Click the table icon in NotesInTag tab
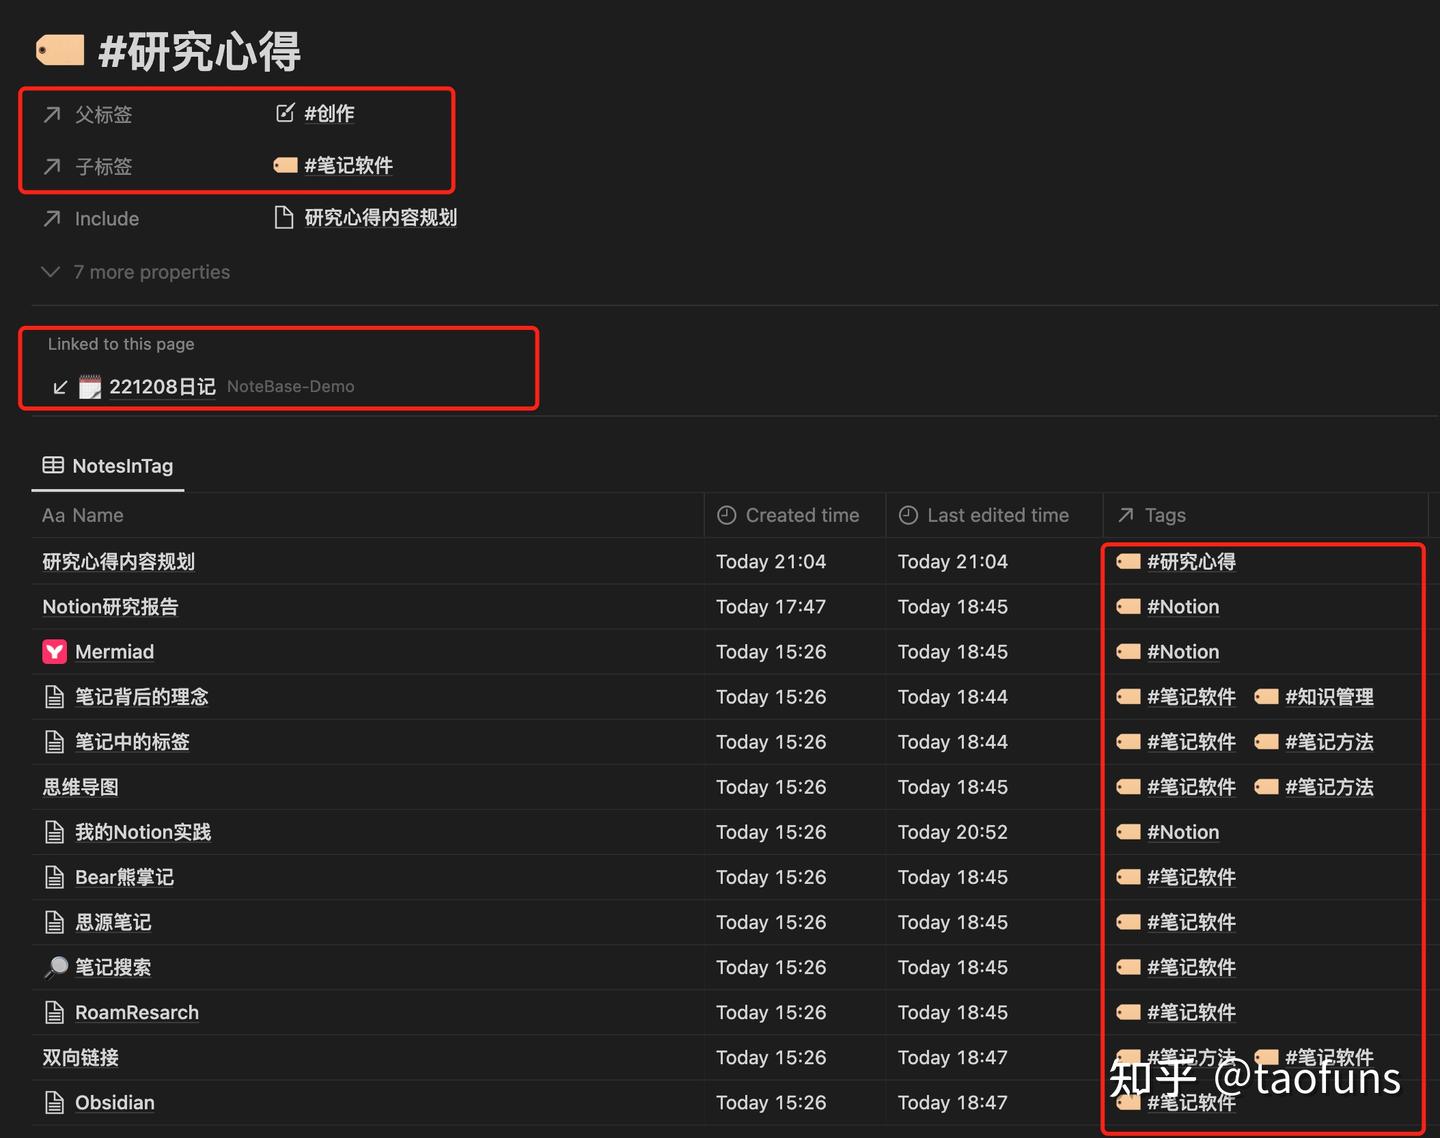The height and width of the screenshot is (1138, 1440). click(53, 465)
